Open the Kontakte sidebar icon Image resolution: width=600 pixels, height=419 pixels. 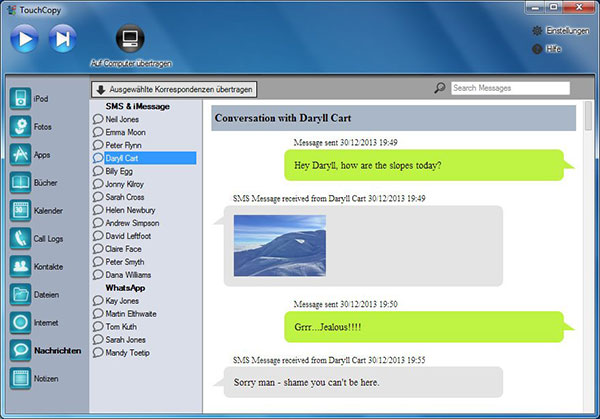click(x=21, y=266)
